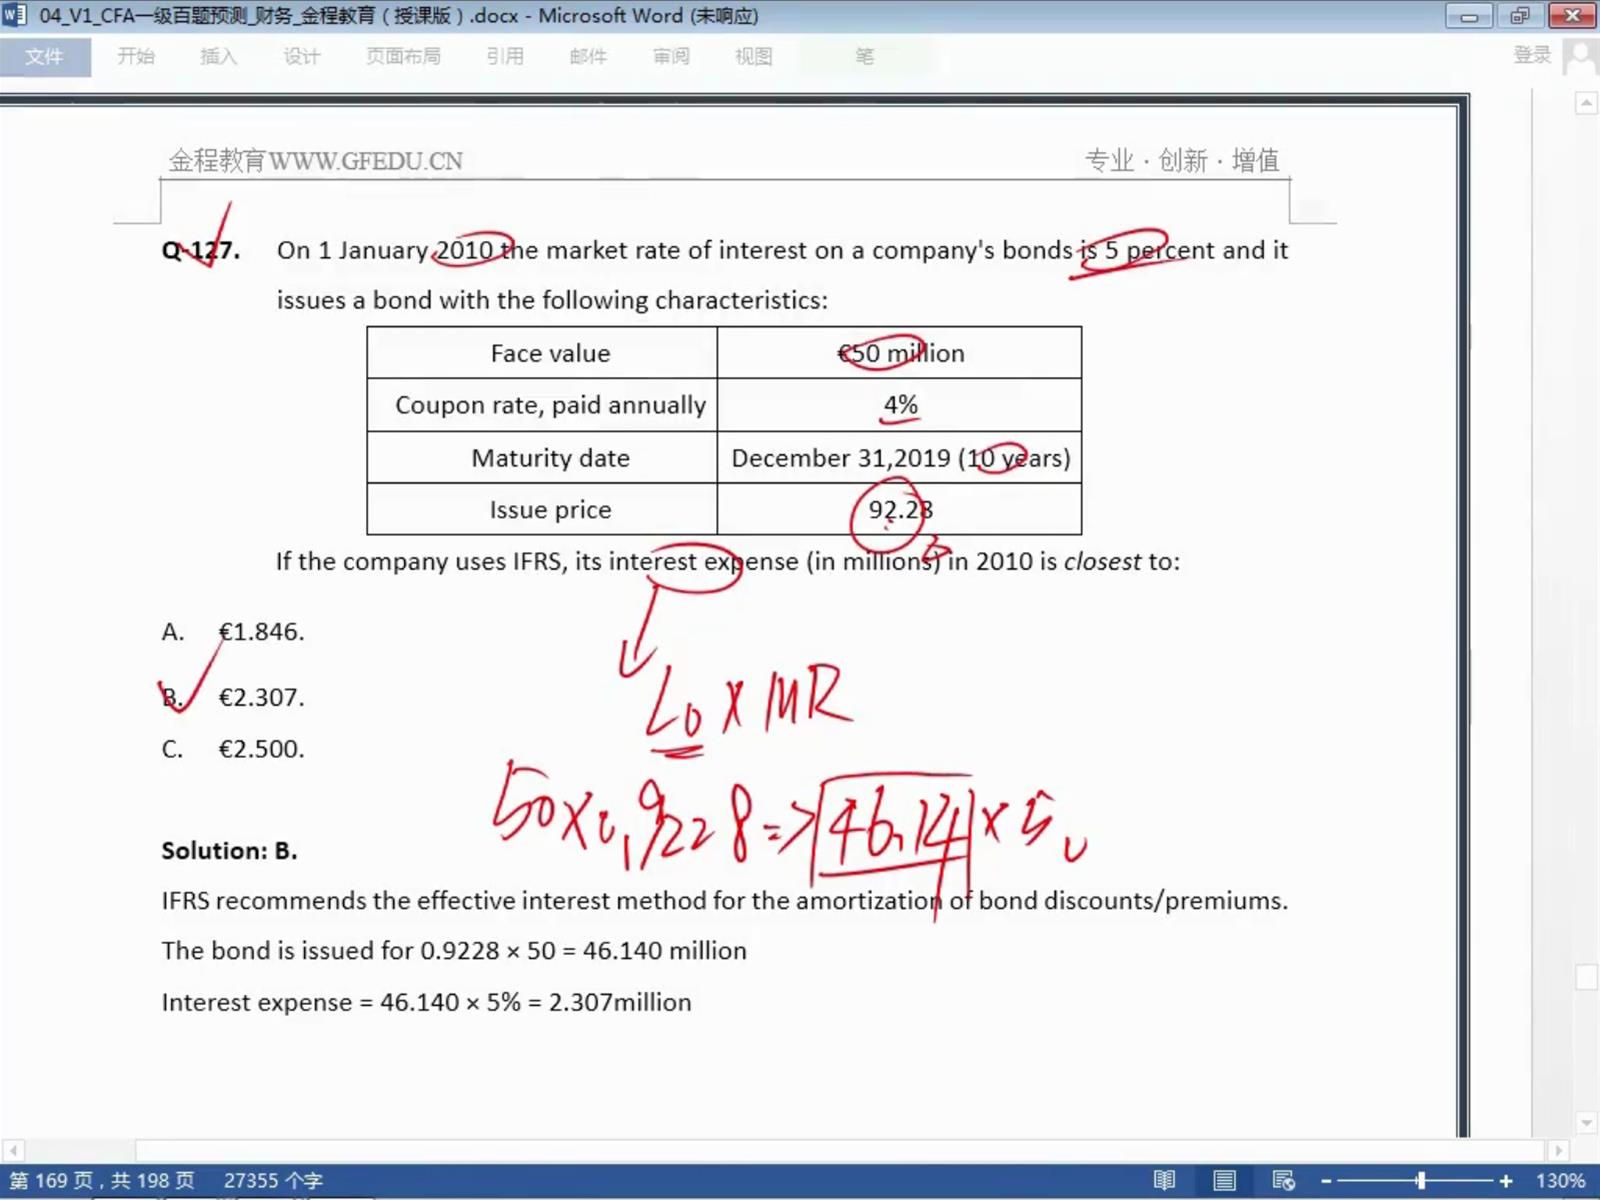Screen dimensions: 1600x1200
Task: Go to the 审阅 (Review) ribbon tab
Action: click(671, 57)
